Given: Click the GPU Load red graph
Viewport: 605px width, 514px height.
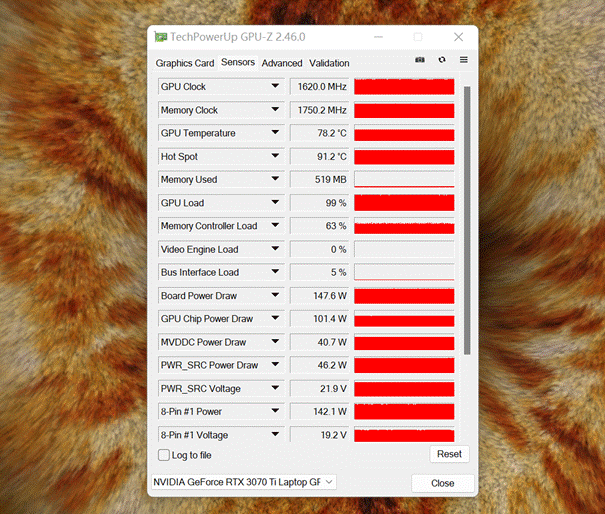Looking at the screenshot, I should pyautogui.click(x=404, y=203).
